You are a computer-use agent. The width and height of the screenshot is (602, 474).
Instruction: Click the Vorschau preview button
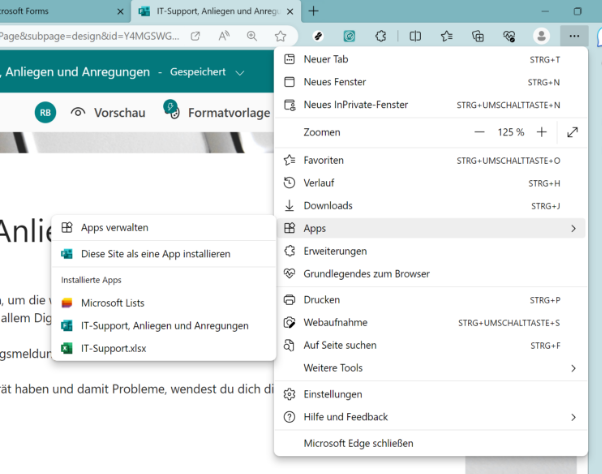110,113
